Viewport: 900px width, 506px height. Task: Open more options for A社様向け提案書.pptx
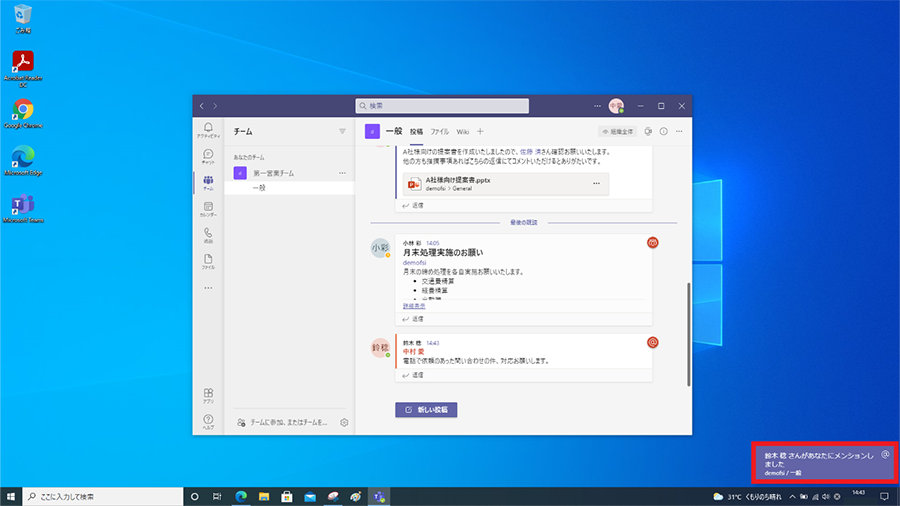pyautogui.click(x=596, y=184)
